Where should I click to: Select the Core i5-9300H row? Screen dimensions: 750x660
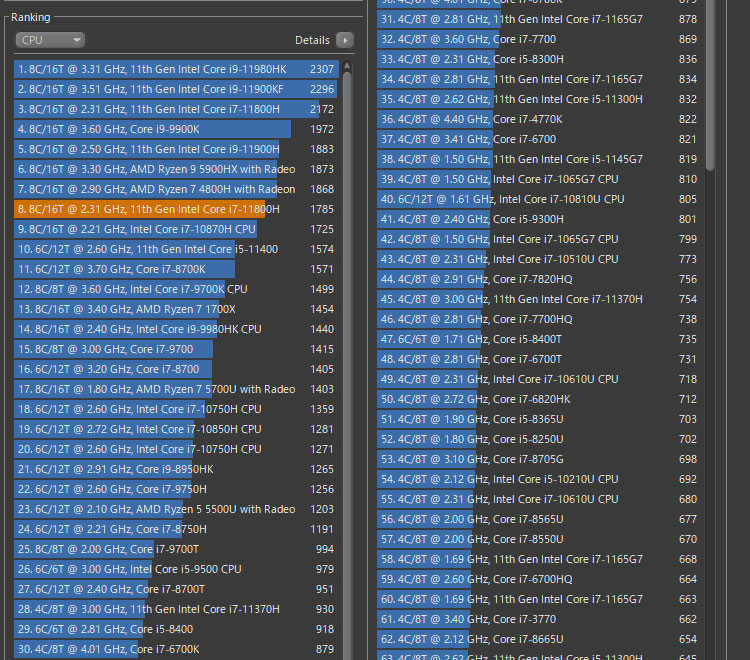click(x=540, y=220)
